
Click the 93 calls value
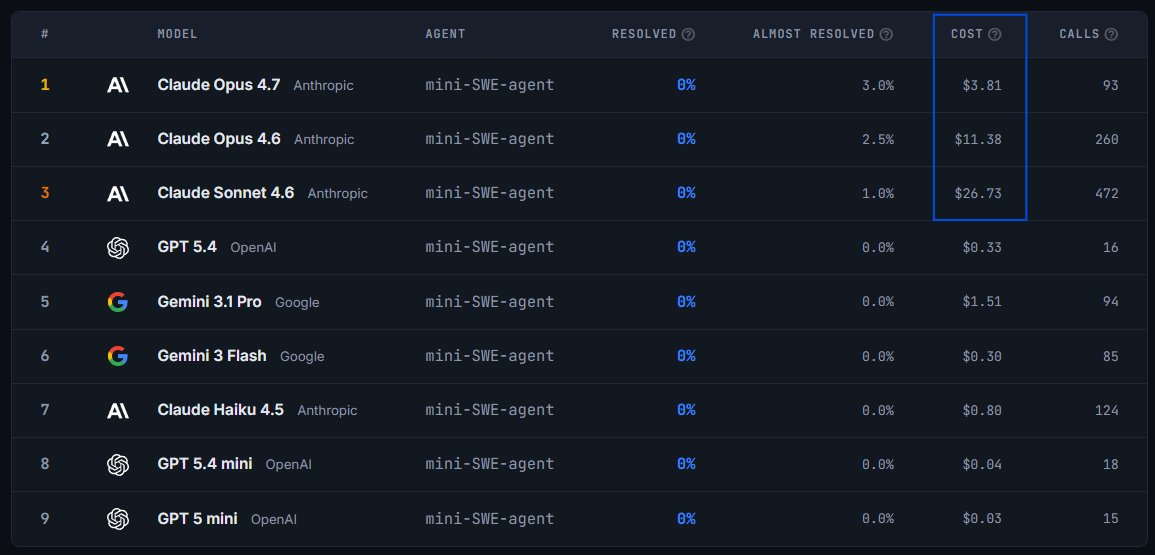(1111, 85)
